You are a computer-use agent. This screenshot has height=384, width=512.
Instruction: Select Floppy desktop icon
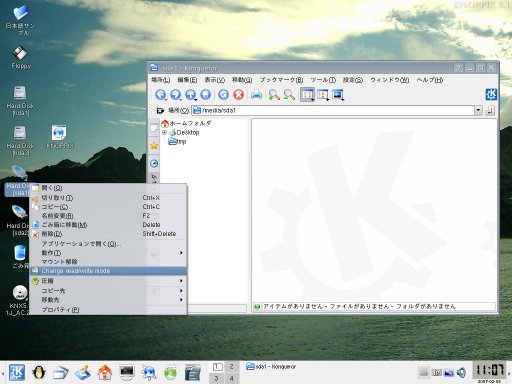tap(20, 57)
